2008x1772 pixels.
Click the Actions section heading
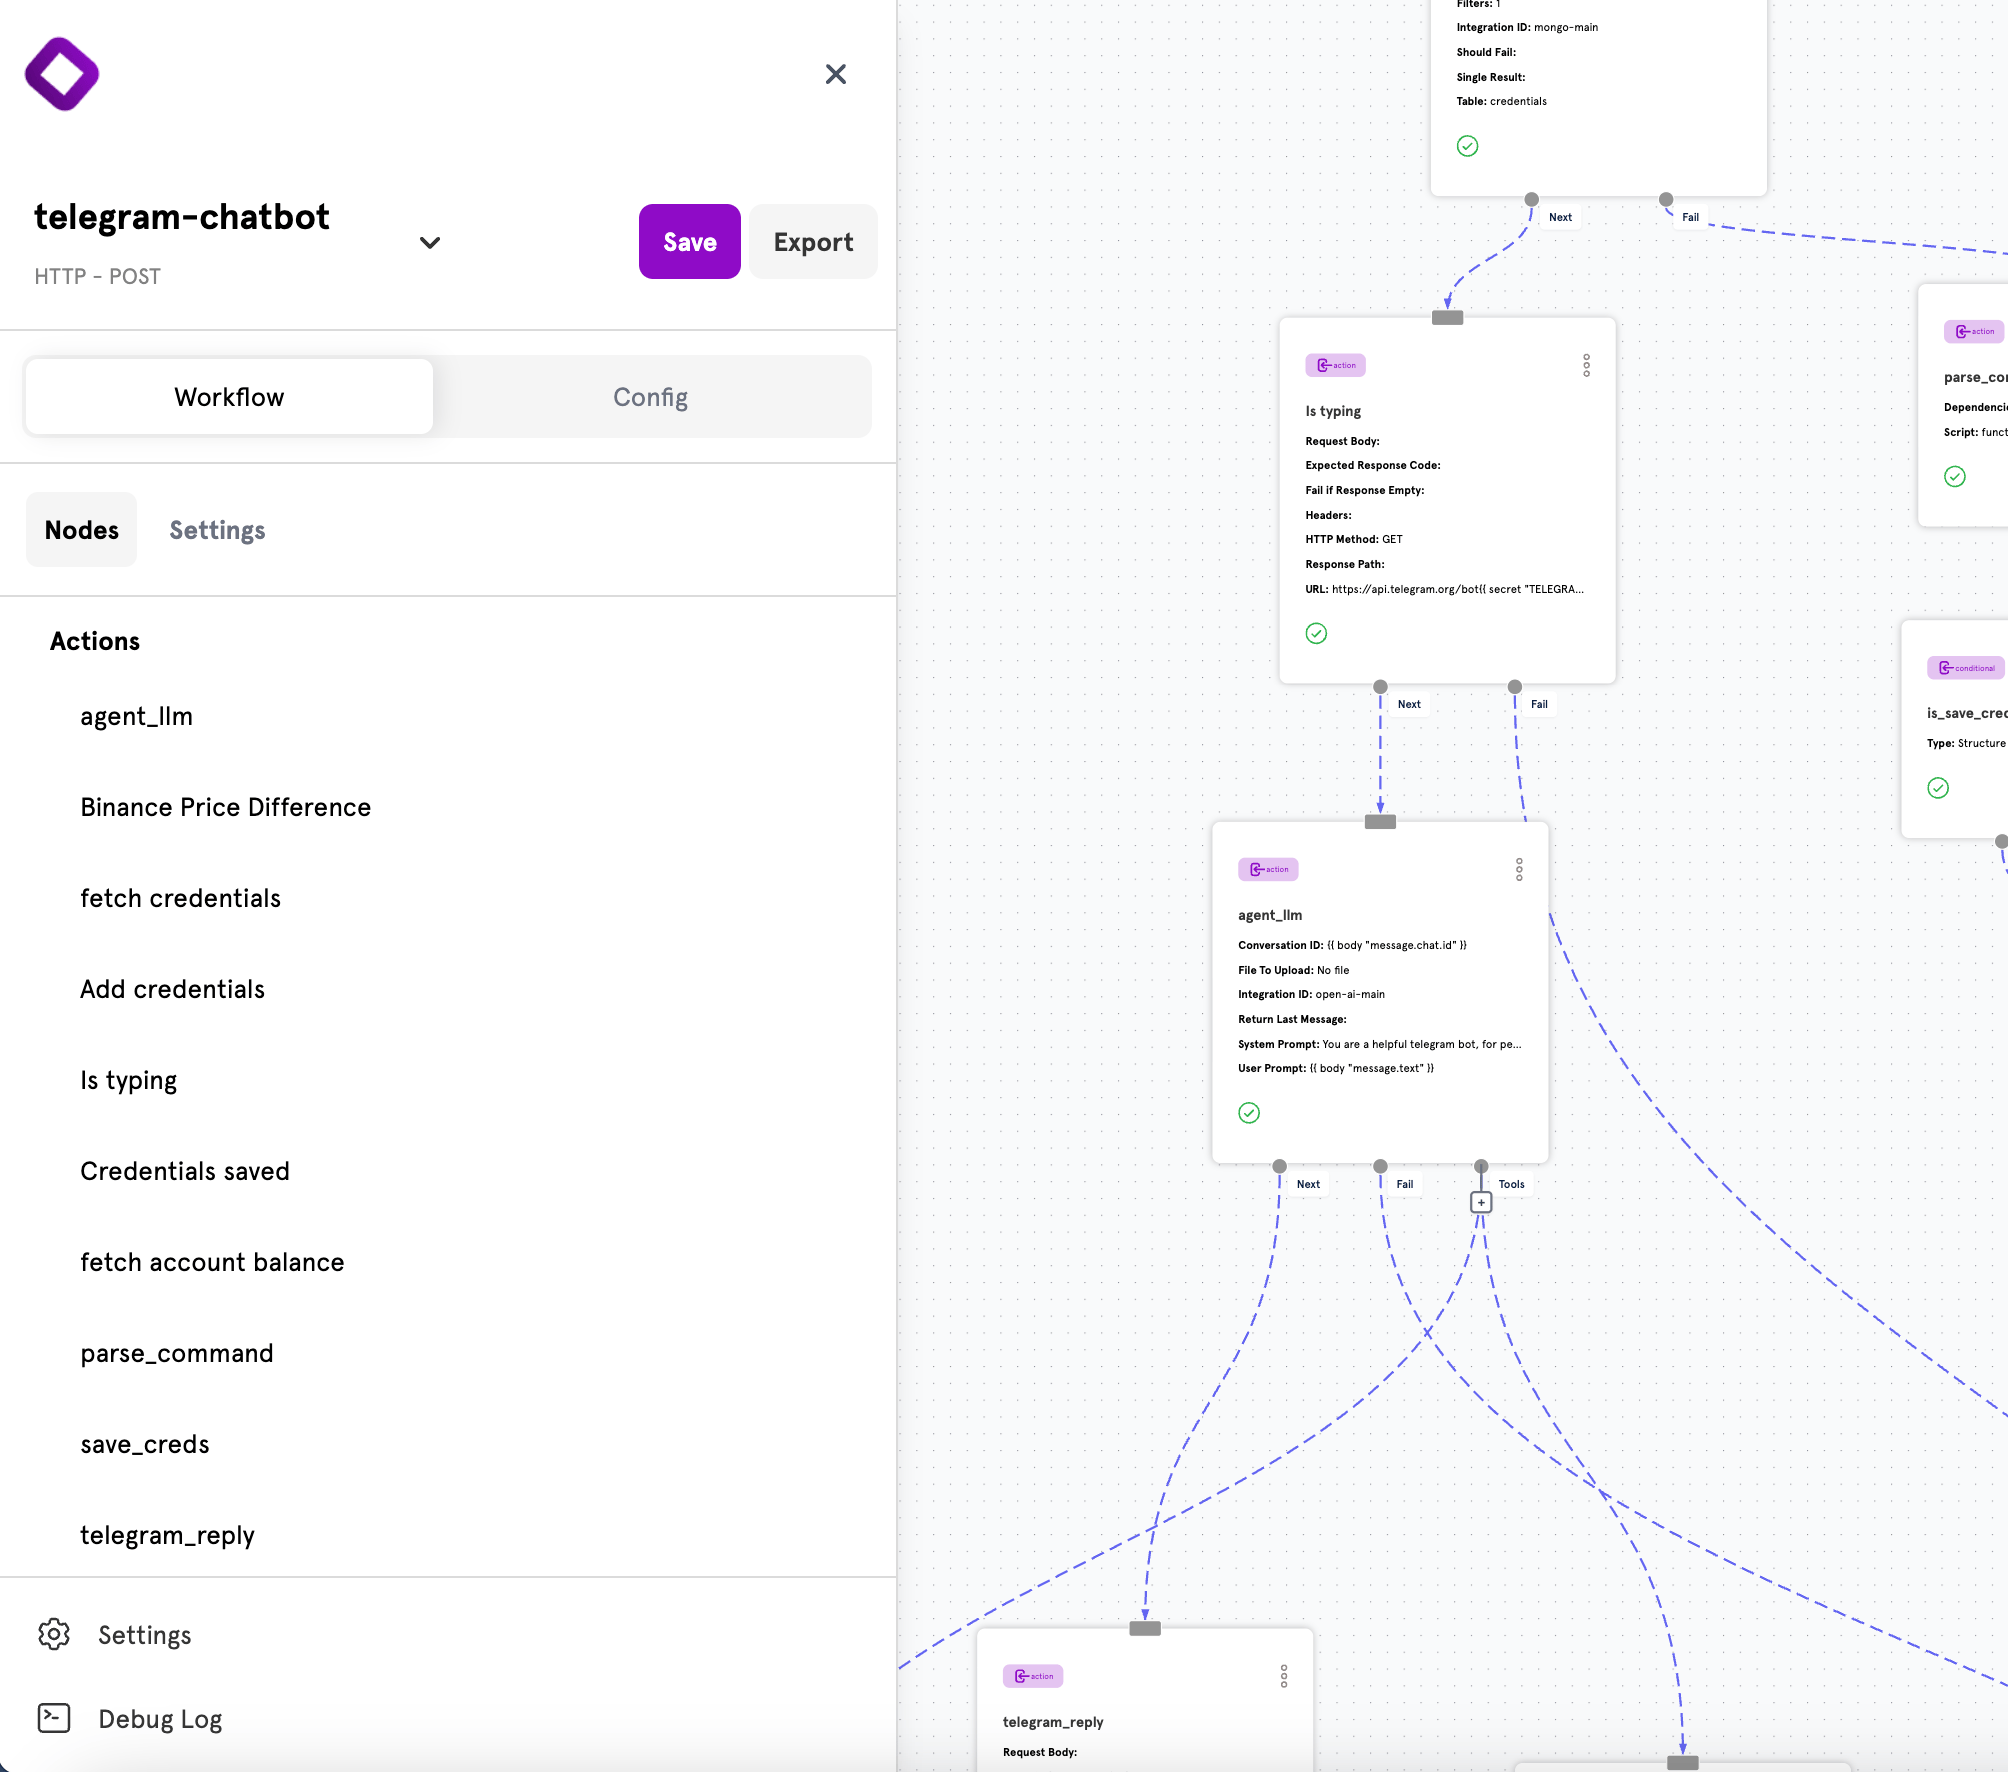[x=95, y=641]
